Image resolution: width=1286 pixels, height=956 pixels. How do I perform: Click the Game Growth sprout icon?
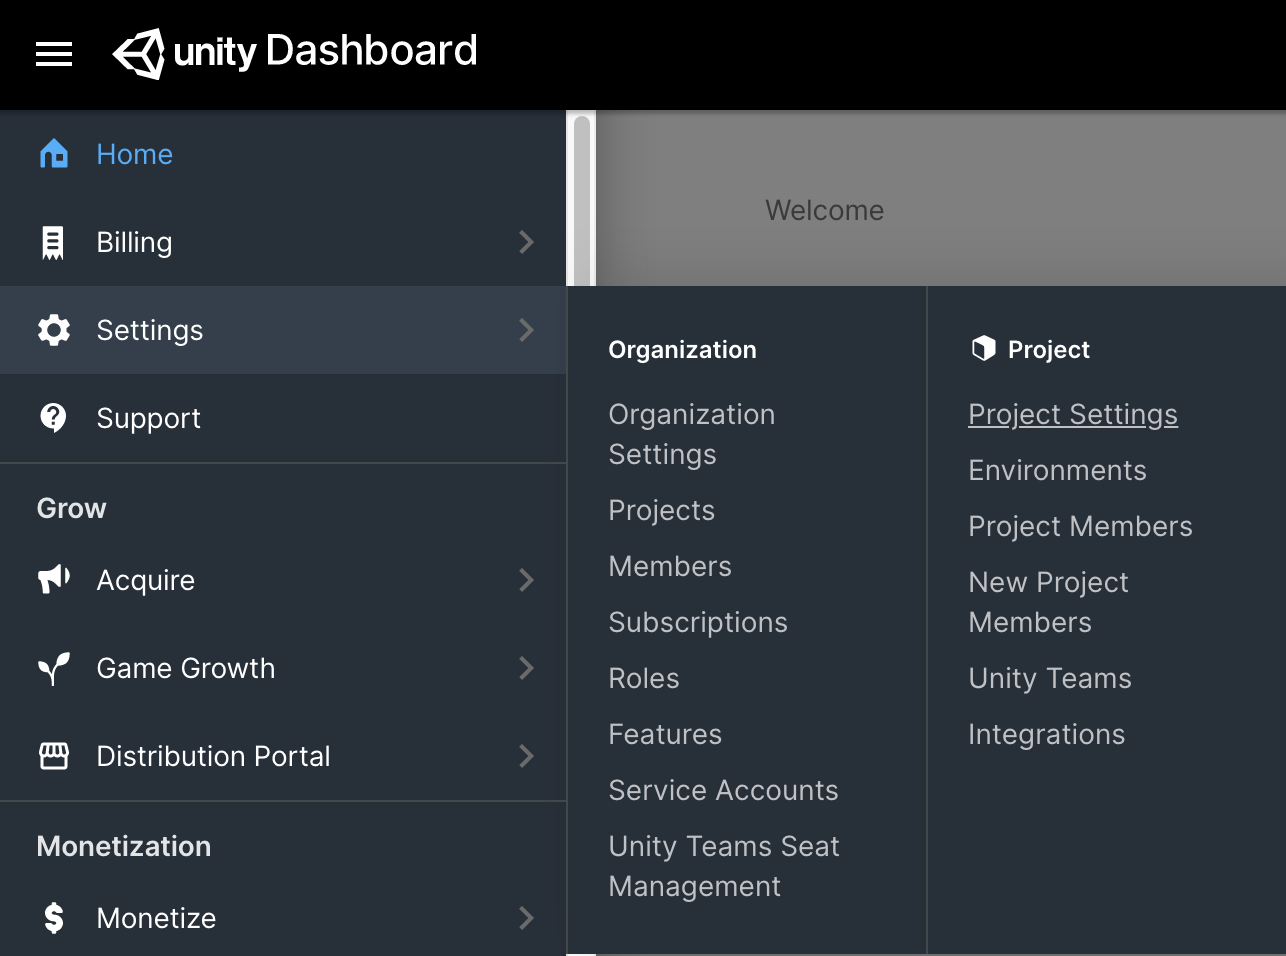[x=54, y=668]
